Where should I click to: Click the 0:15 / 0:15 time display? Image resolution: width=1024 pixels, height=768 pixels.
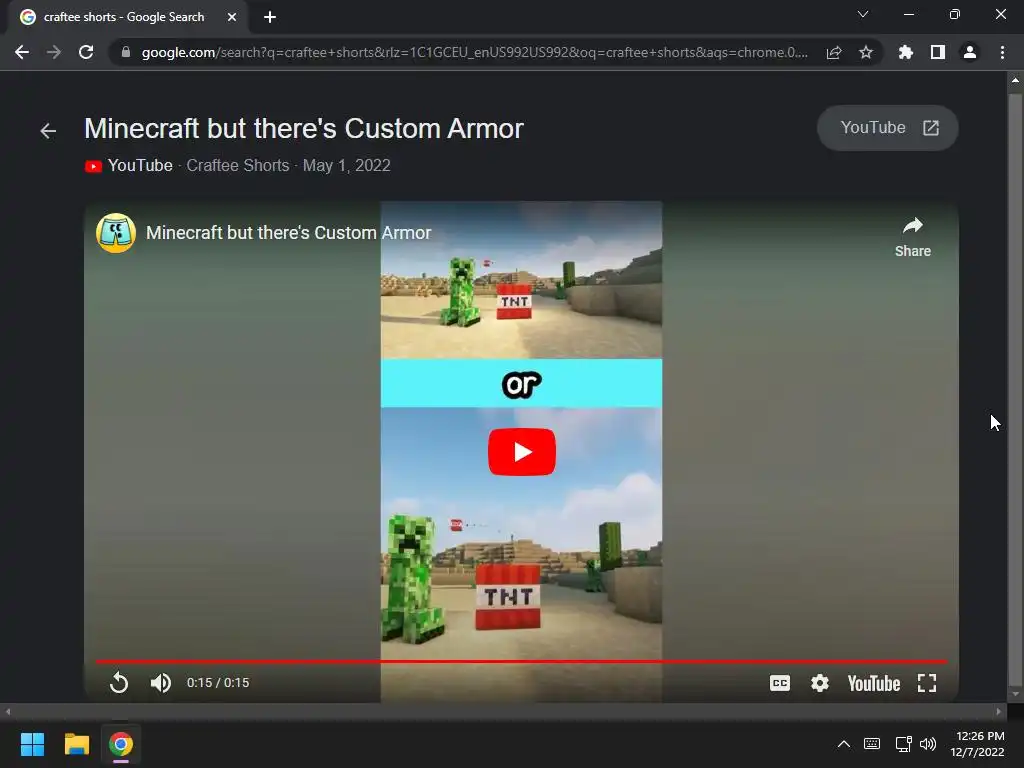point(217,682)
